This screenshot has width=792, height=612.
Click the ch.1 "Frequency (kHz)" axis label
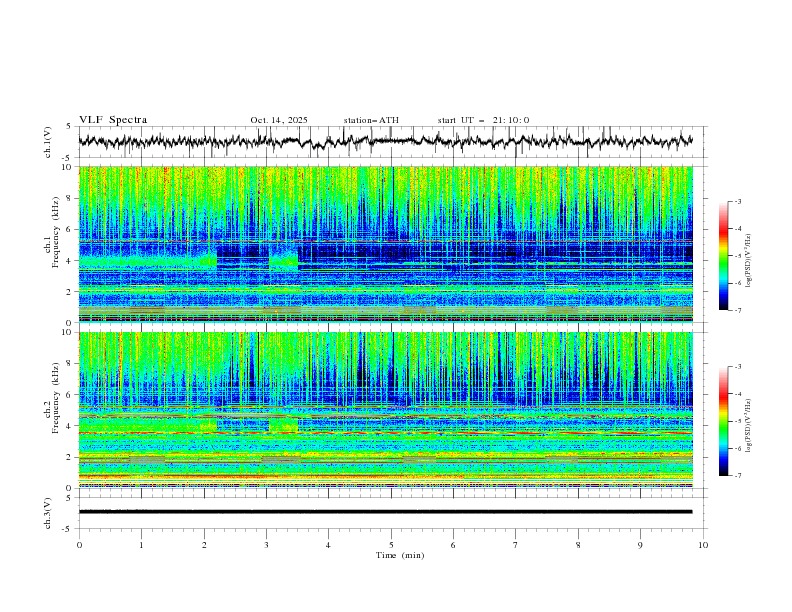pyautogui.click(x=56, y=233)
